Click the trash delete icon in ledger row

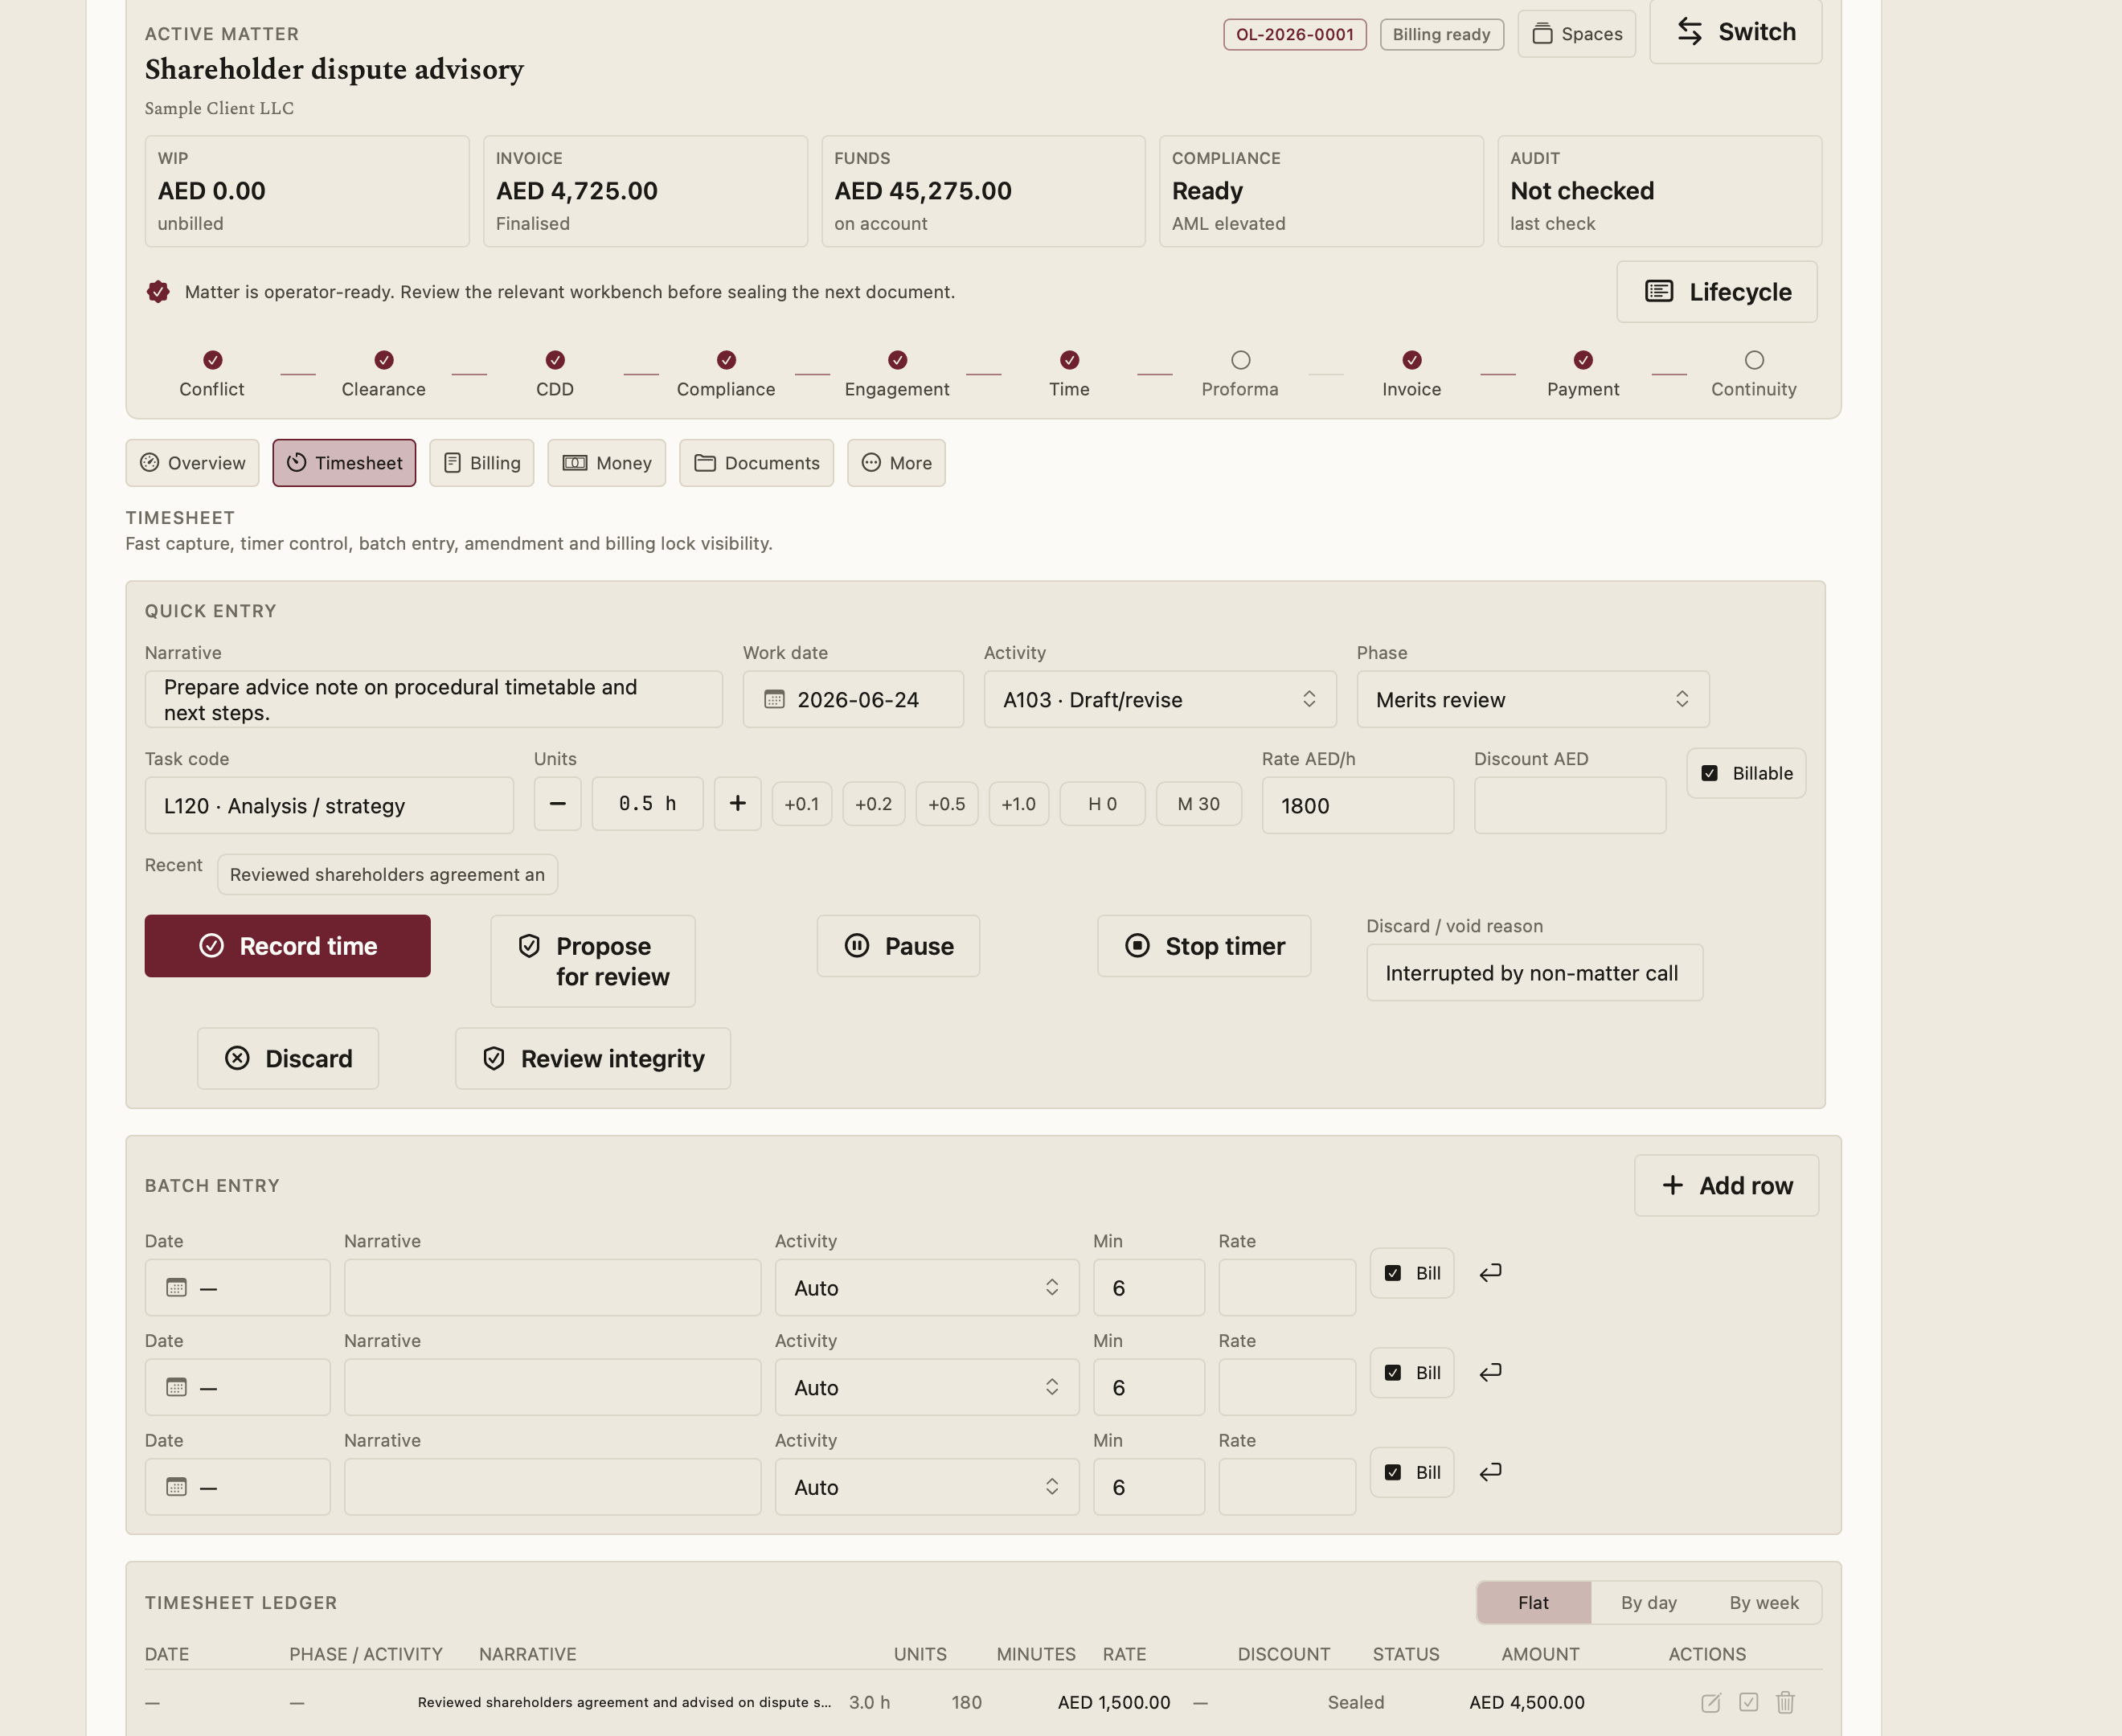pyautogui.click(x=1785, y=1702)
